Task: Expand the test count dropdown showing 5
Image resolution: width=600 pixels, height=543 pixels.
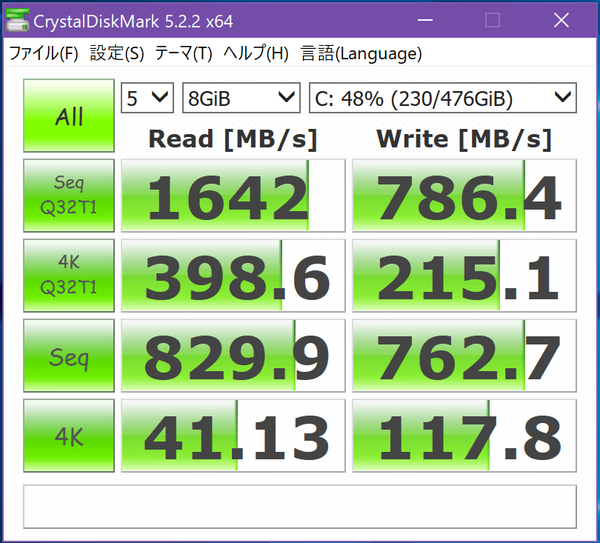Action: point(147,98)
